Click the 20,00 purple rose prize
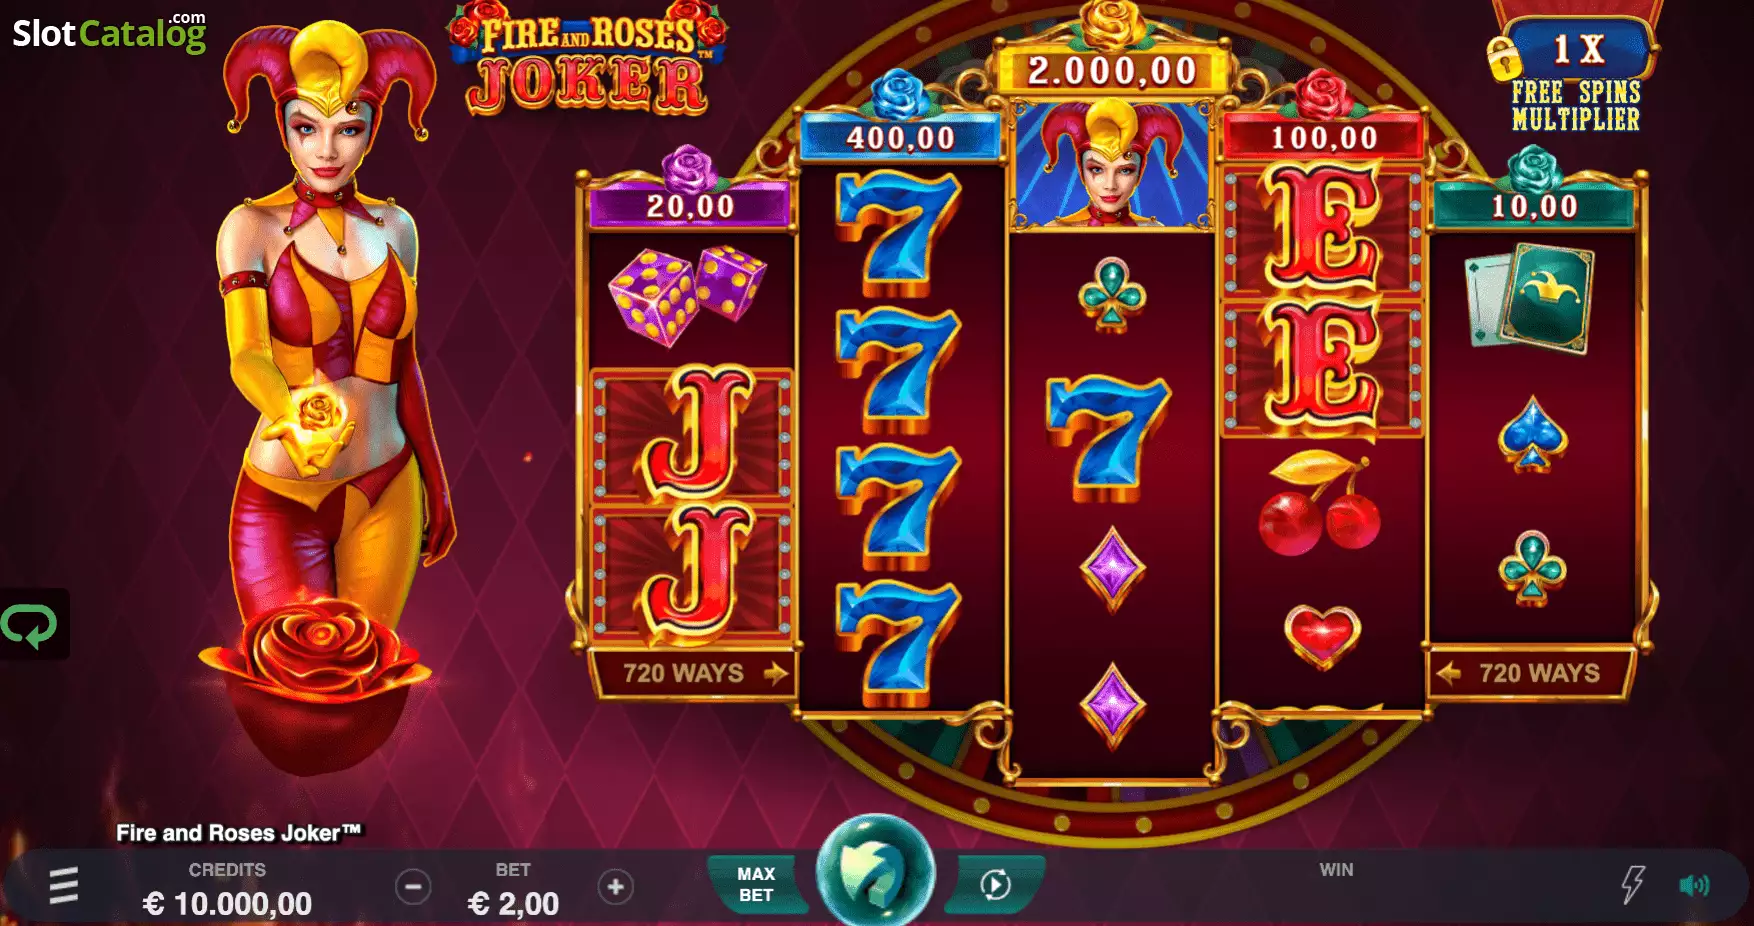The width and height of the screenshot is (1754, 926). click(691, 207)
